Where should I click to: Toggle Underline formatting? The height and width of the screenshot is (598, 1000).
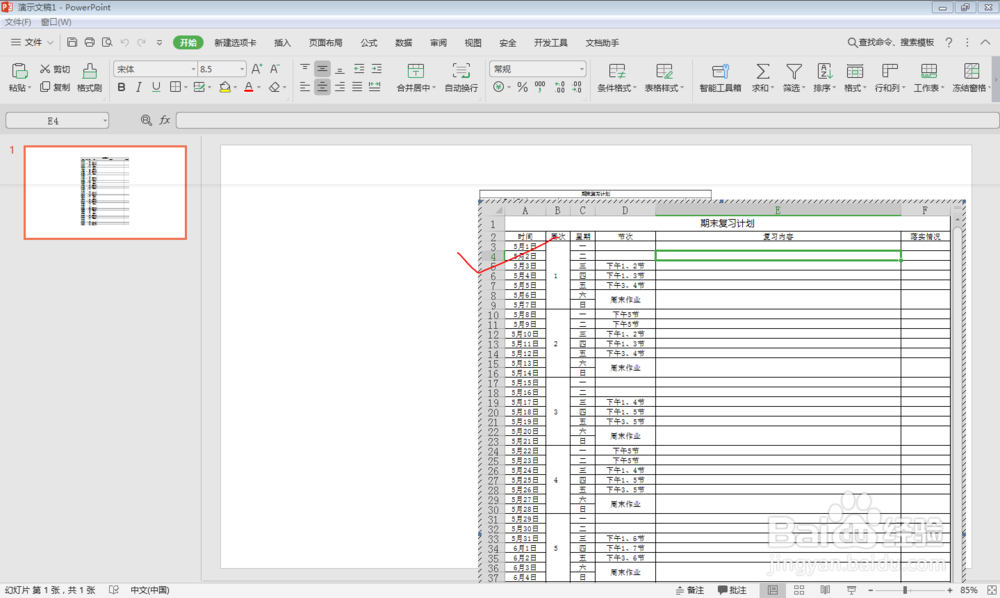(x=156, y=87)
